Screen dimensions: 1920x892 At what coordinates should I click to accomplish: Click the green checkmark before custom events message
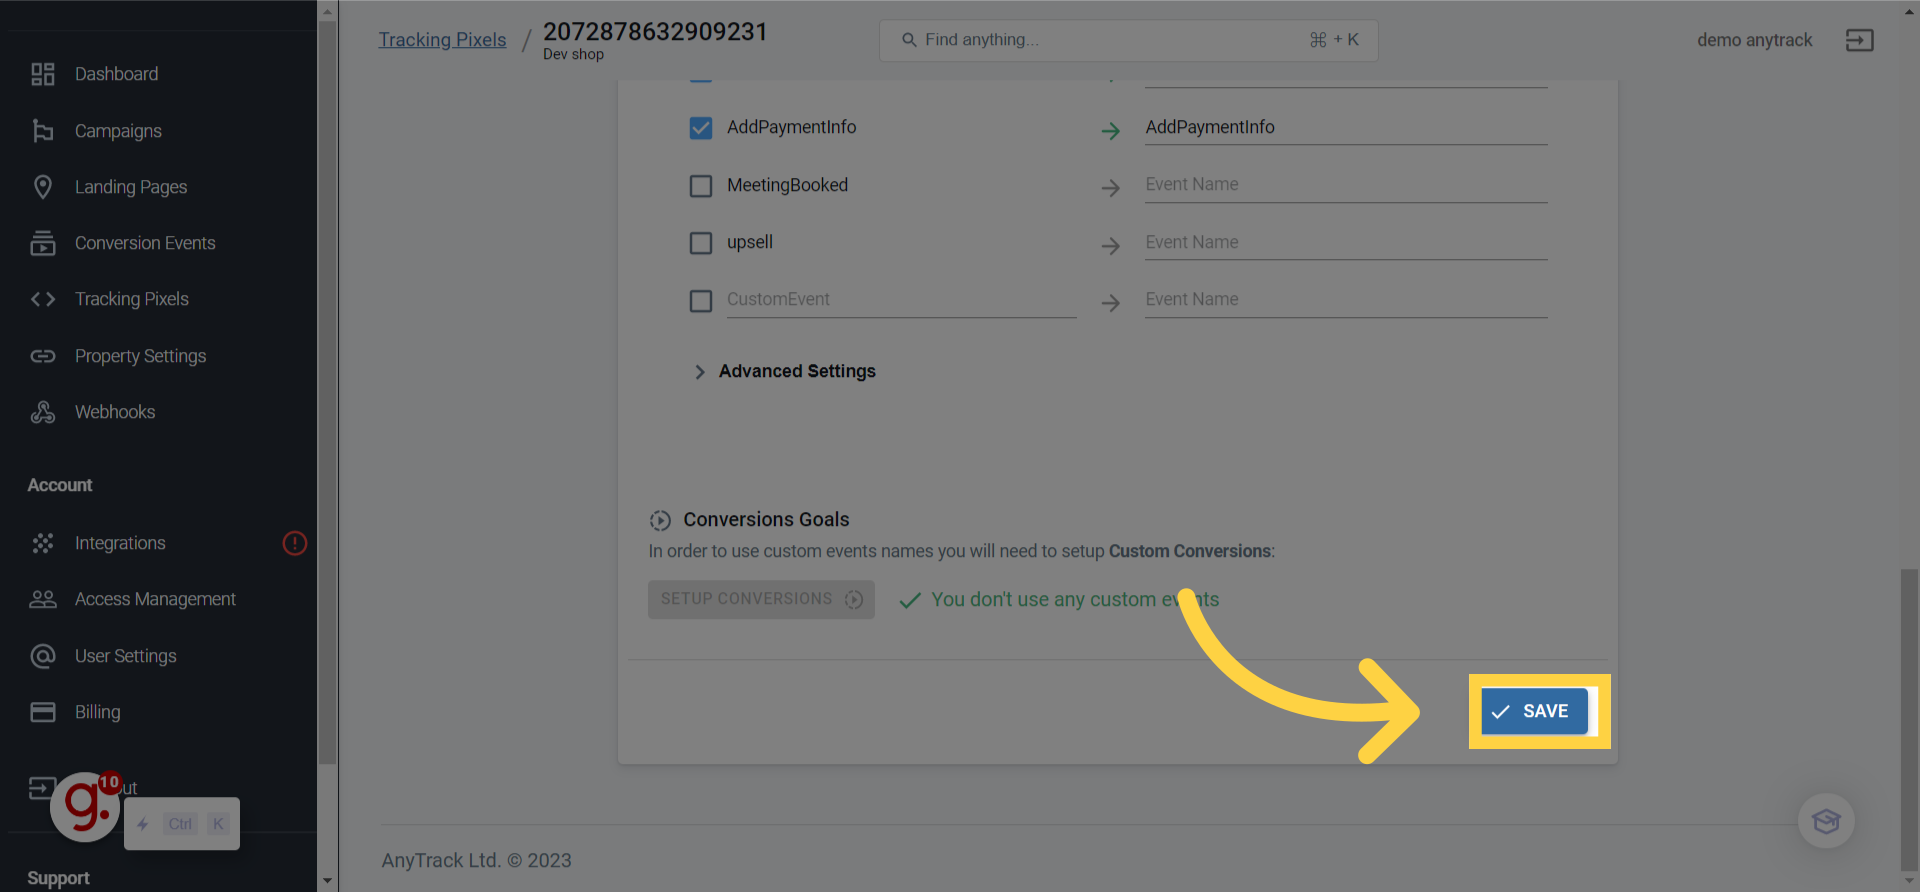pos(910,600)
